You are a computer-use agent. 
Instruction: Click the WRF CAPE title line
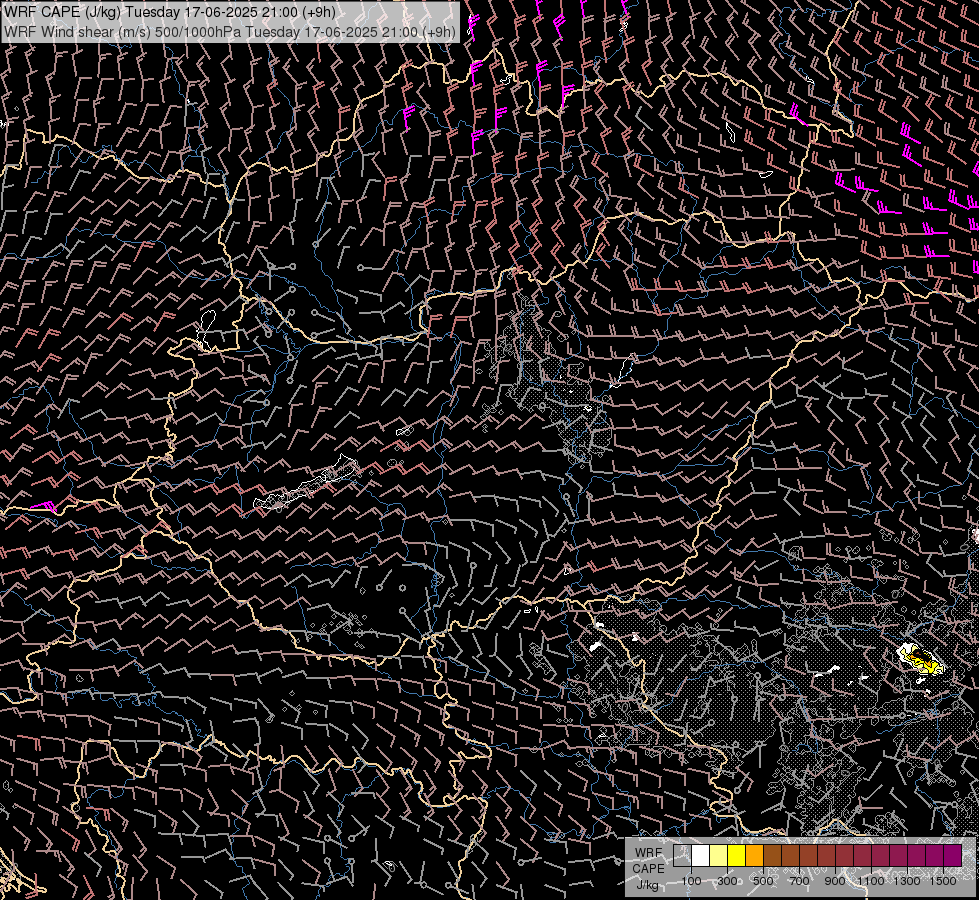pyautogui.click(x=170, y=12)
